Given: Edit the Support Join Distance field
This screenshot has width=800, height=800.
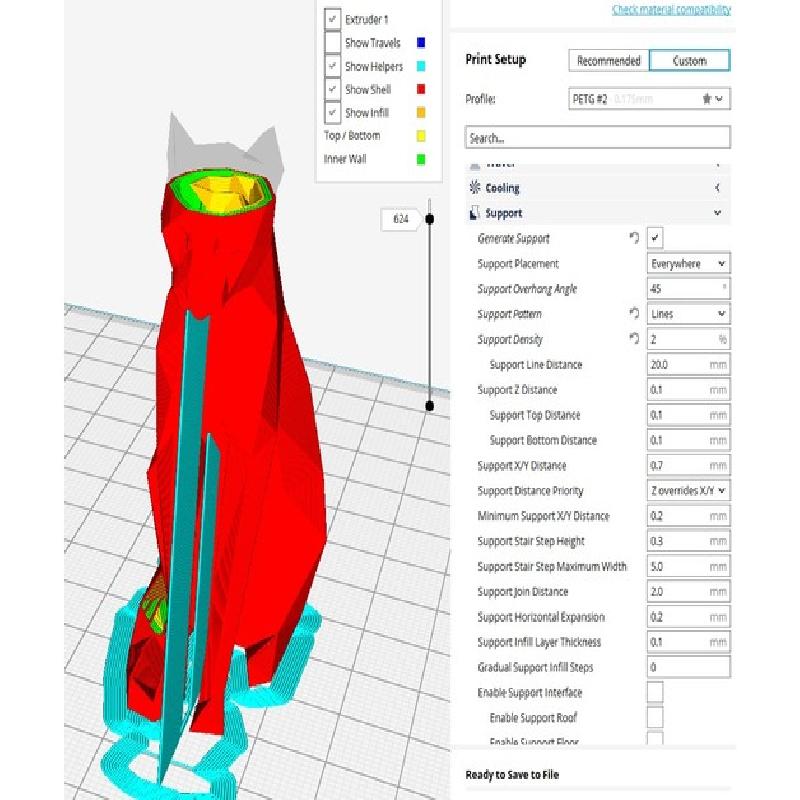Looking at the screenshot, I should point(688,591).
